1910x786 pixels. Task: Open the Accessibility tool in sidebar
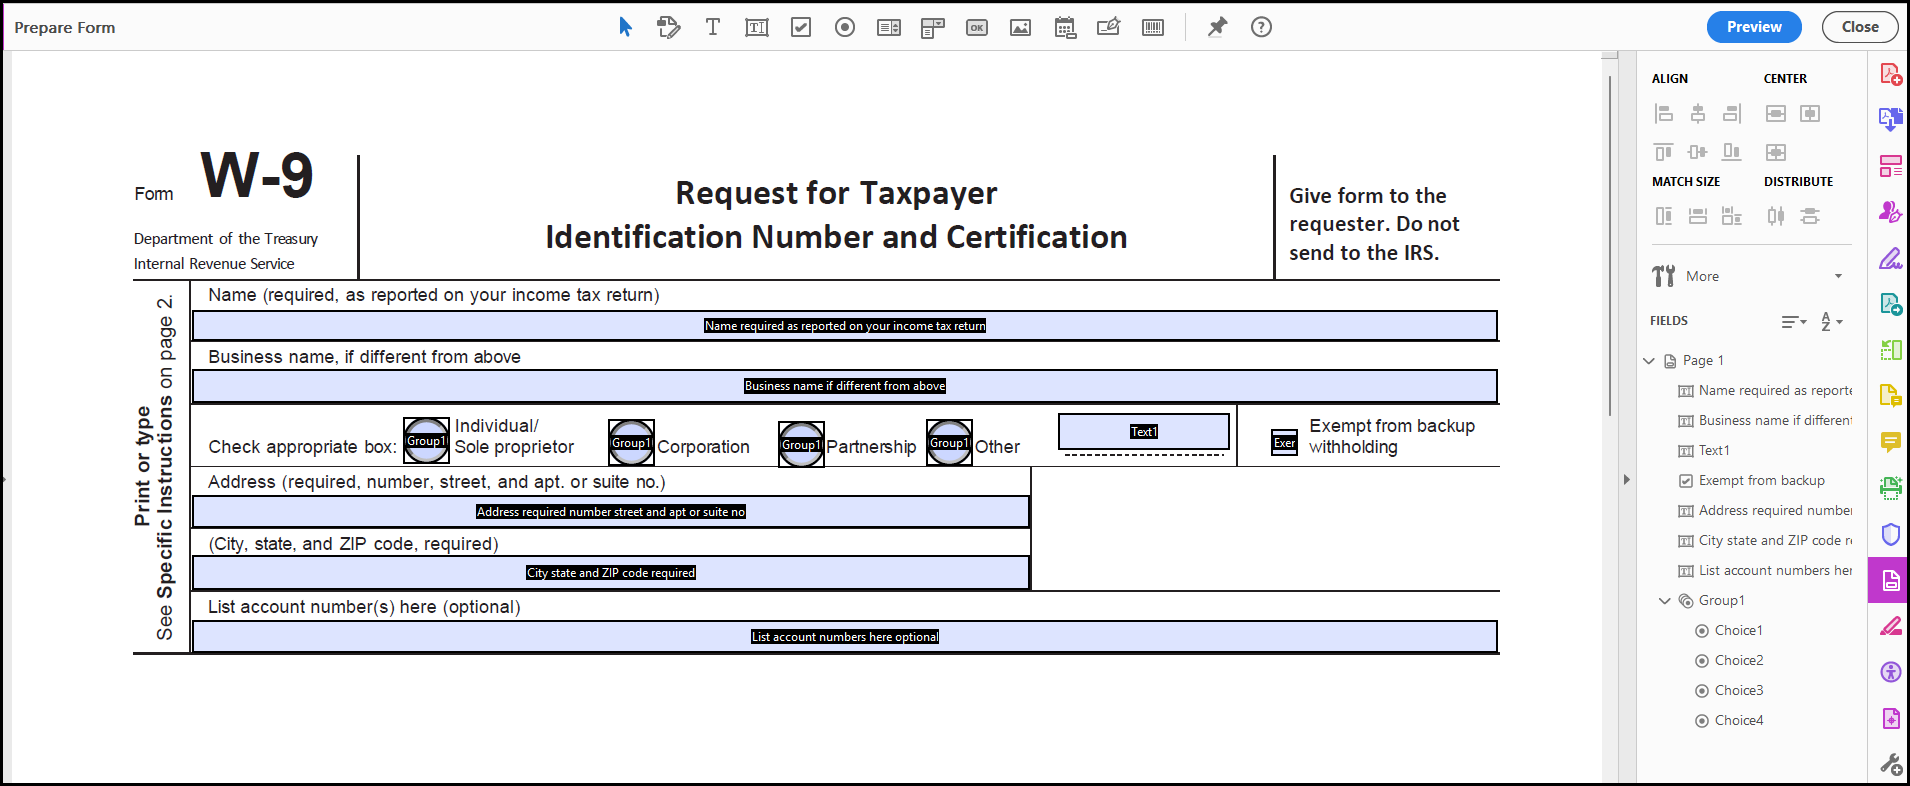[1890, 671]
